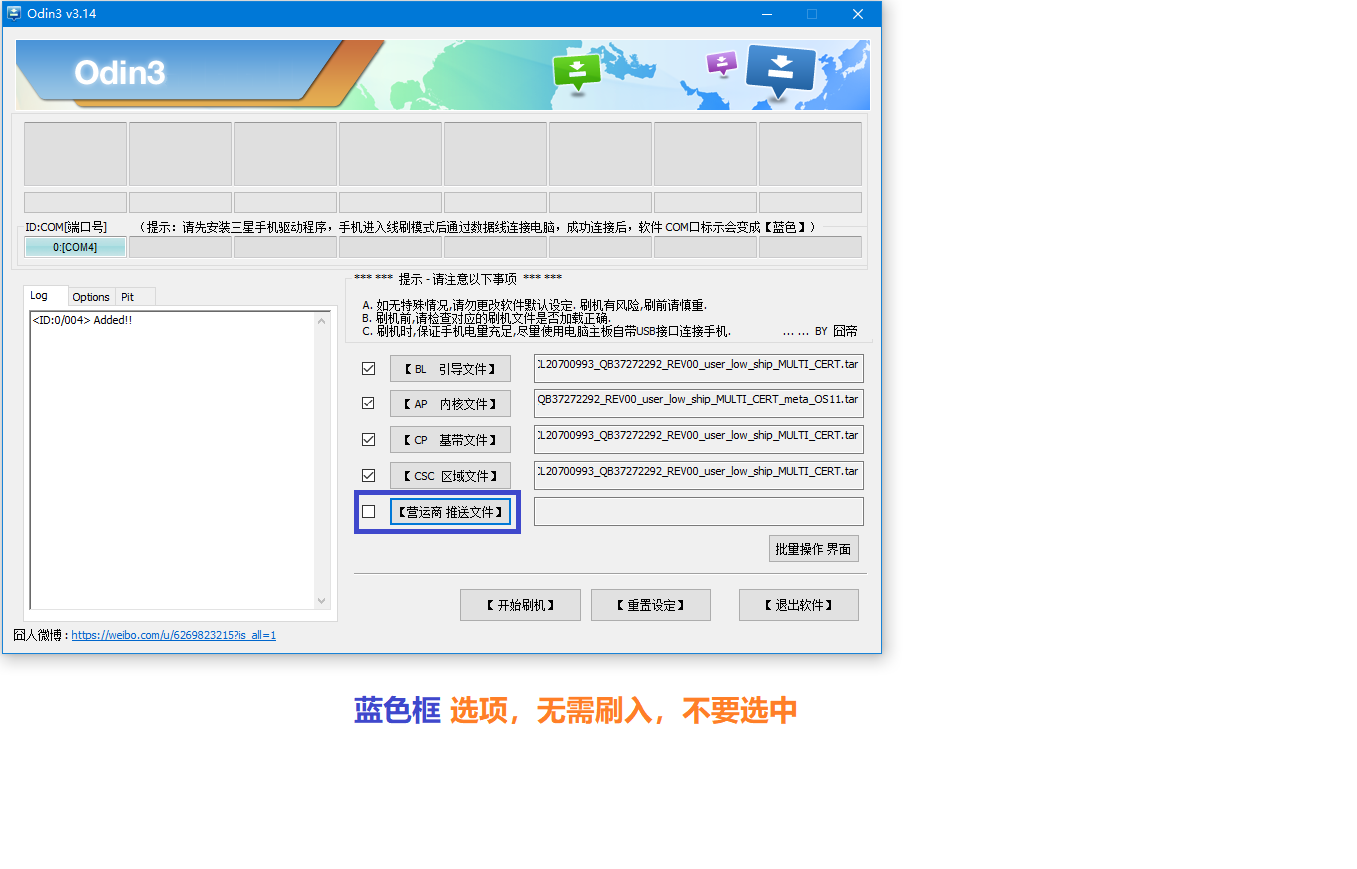Click the Odin3 app icon in title bar
Image resolution: width=1357 pixels, height=869 pixels.
pyautogui.click(x=14, y=14)
